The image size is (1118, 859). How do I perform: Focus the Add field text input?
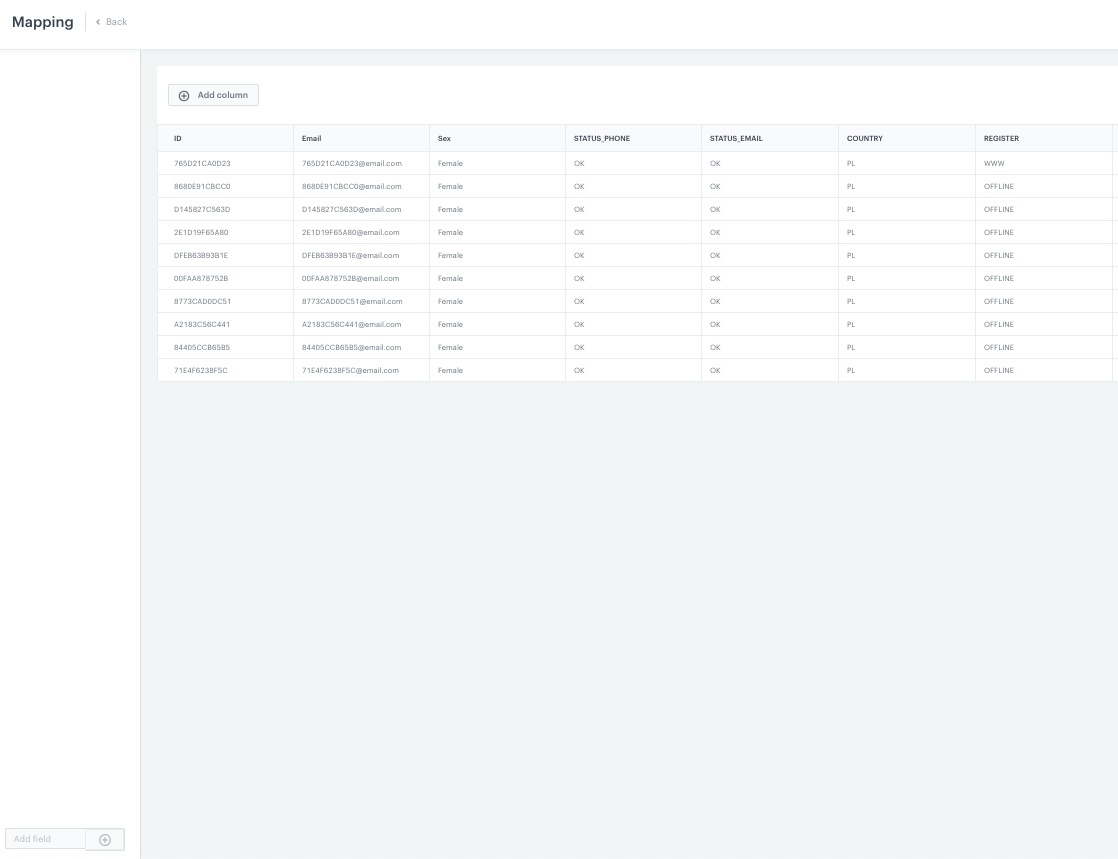pos(45,839)
